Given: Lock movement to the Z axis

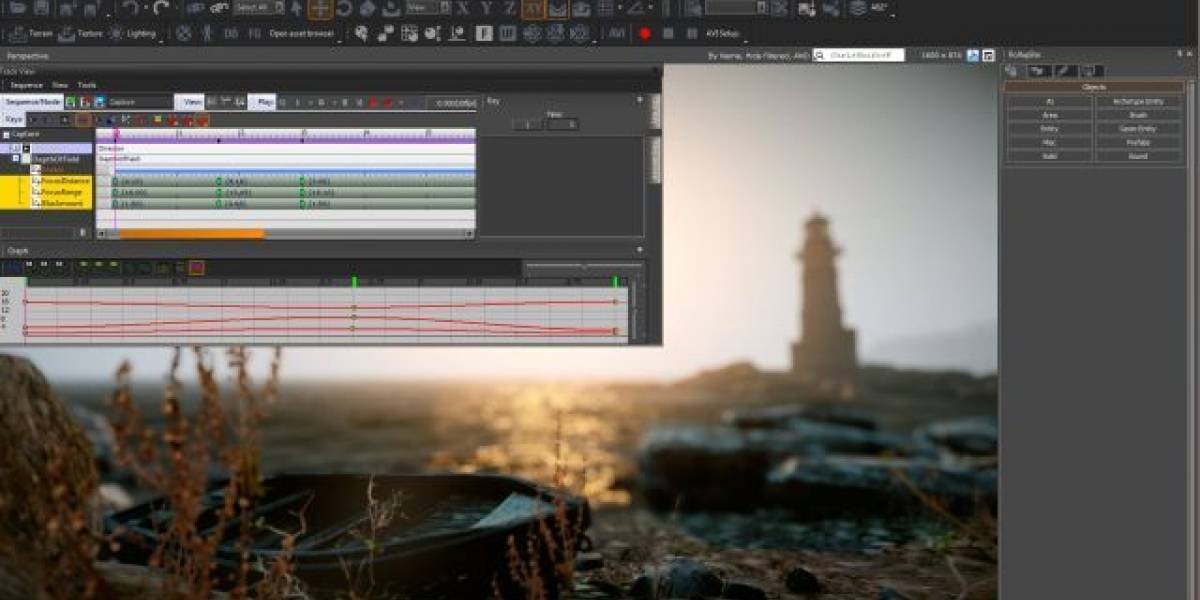Looking at the screenshot, I should pyautogui.click(x=509, y=8).
